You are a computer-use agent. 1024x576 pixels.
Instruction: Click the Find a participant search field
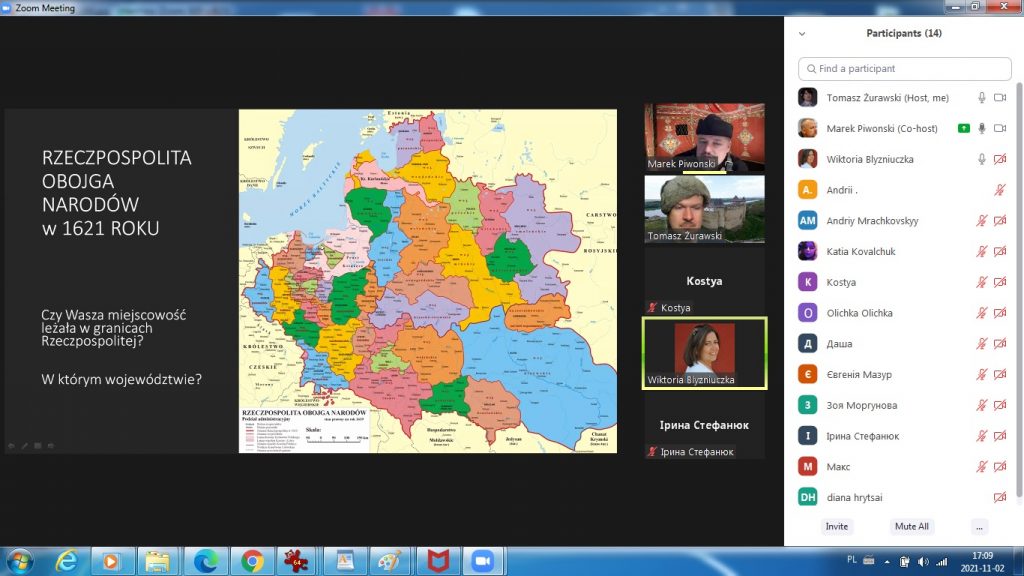pos(904,69)
